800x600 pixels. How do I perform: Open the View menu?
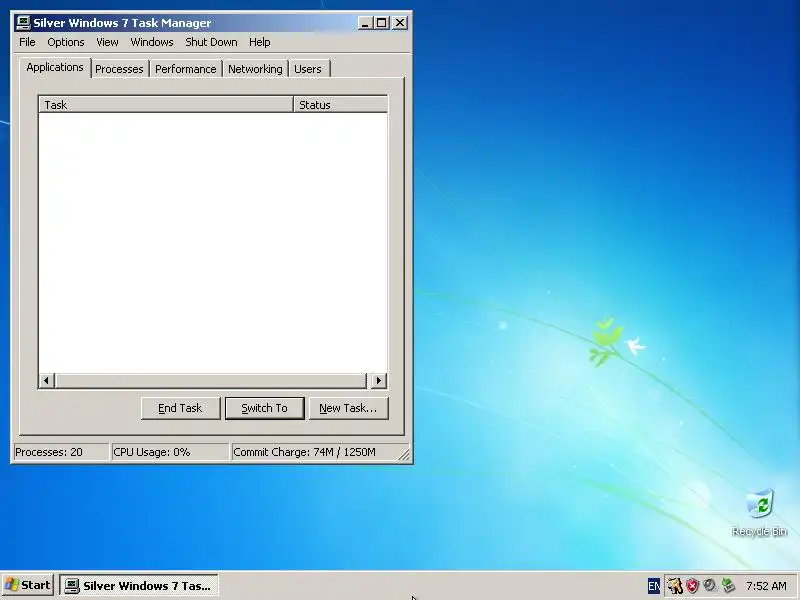[107, 42]
